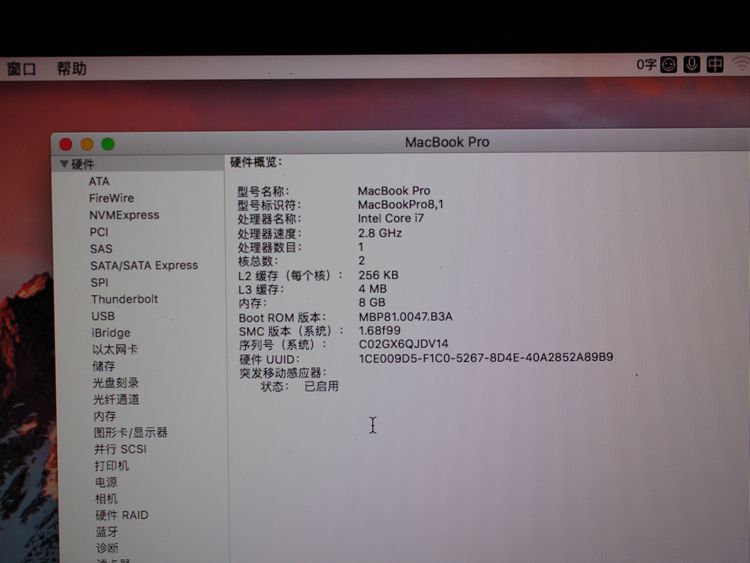This screenshot has height=563, width=750.
Task: Select SPI in the sidebar
Action: coord(99,283)
